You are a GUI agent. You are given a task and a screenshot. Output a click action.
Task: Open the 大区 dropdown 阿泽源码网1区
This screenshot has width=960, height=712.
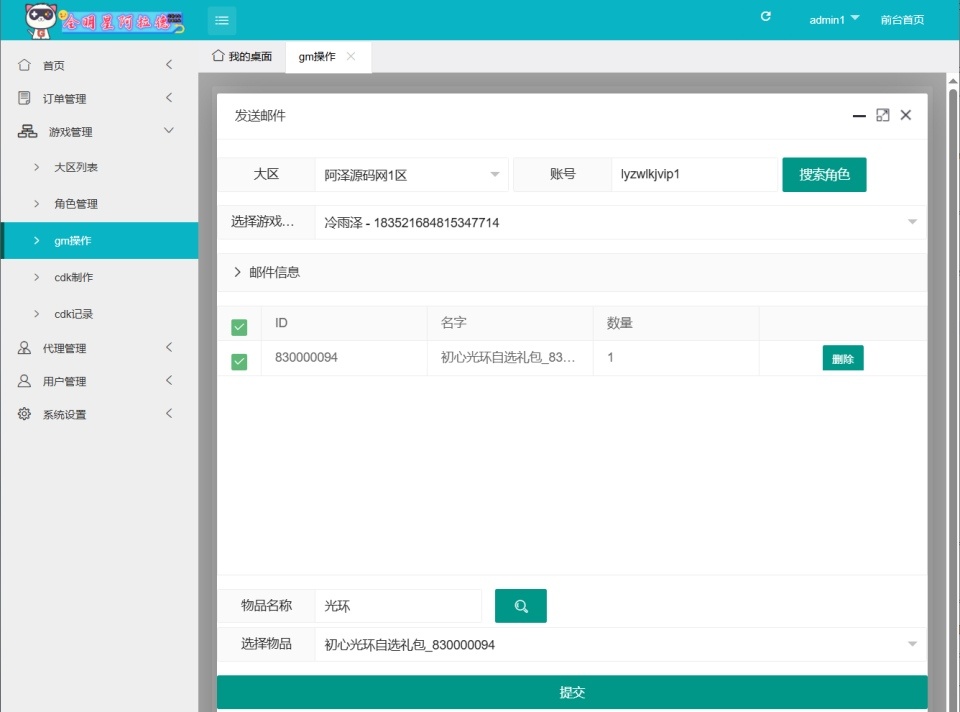[411, 175]
